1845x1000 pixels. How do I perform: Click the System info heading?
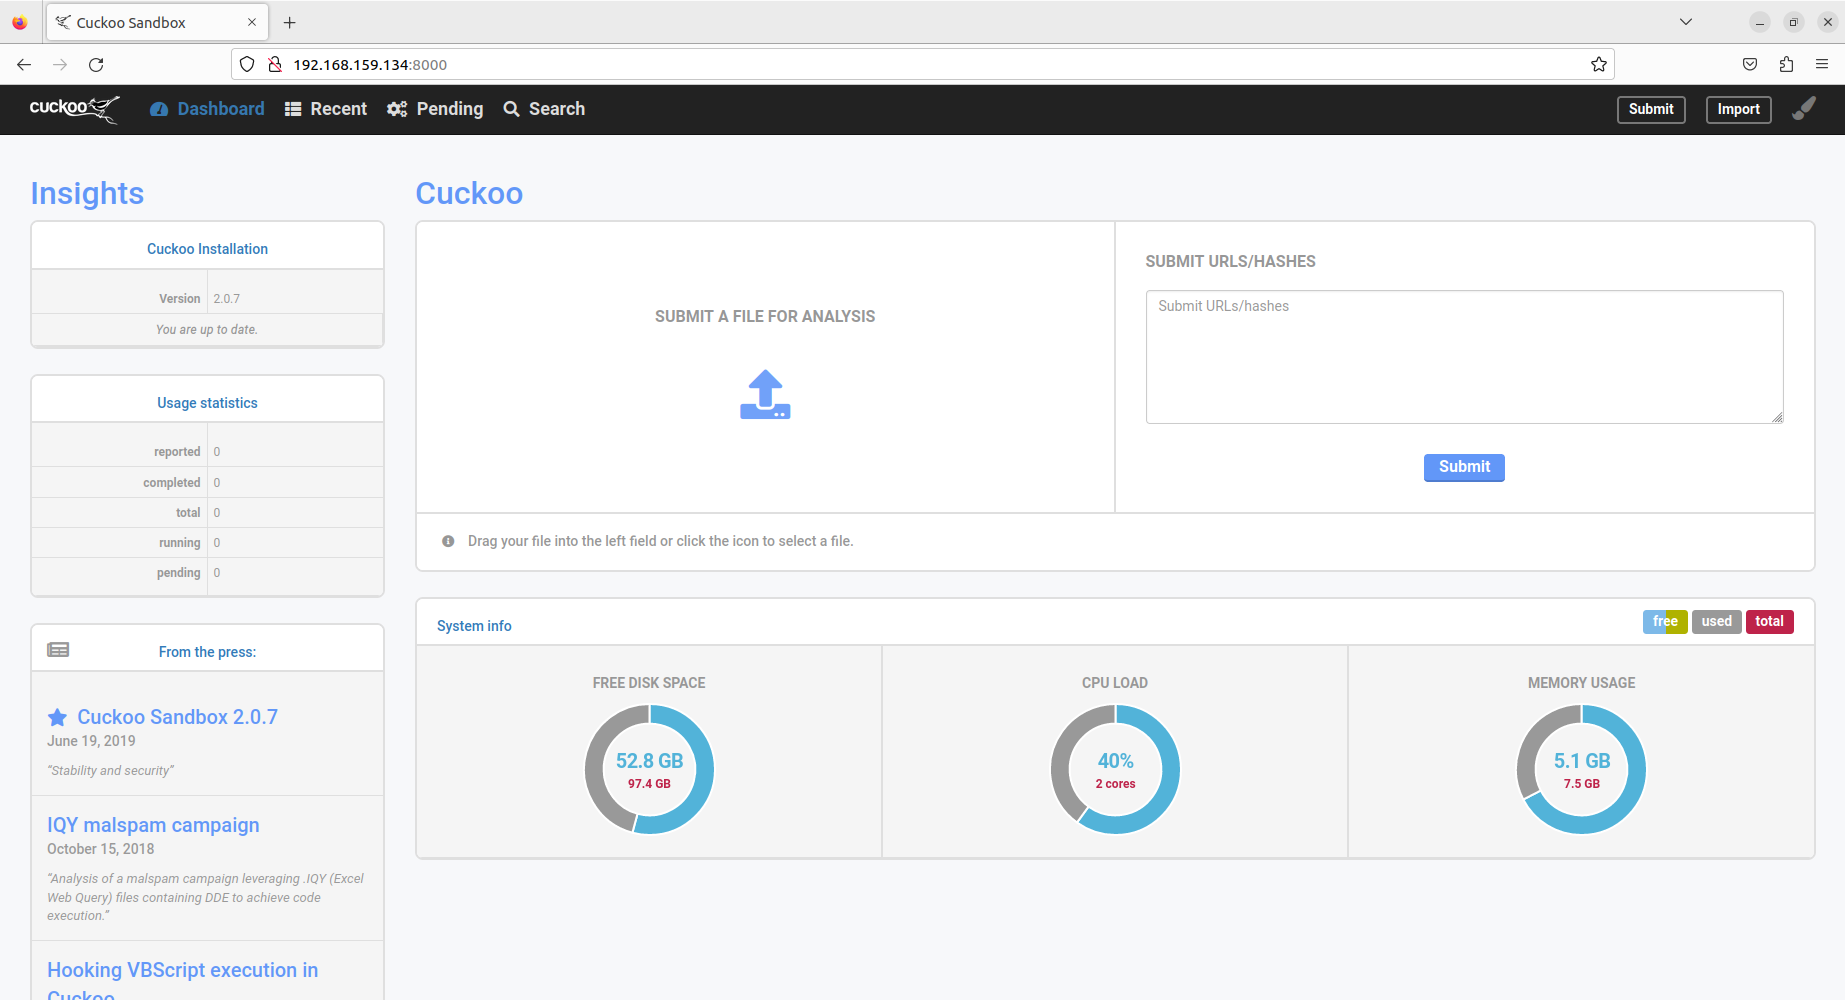[474, 626]
